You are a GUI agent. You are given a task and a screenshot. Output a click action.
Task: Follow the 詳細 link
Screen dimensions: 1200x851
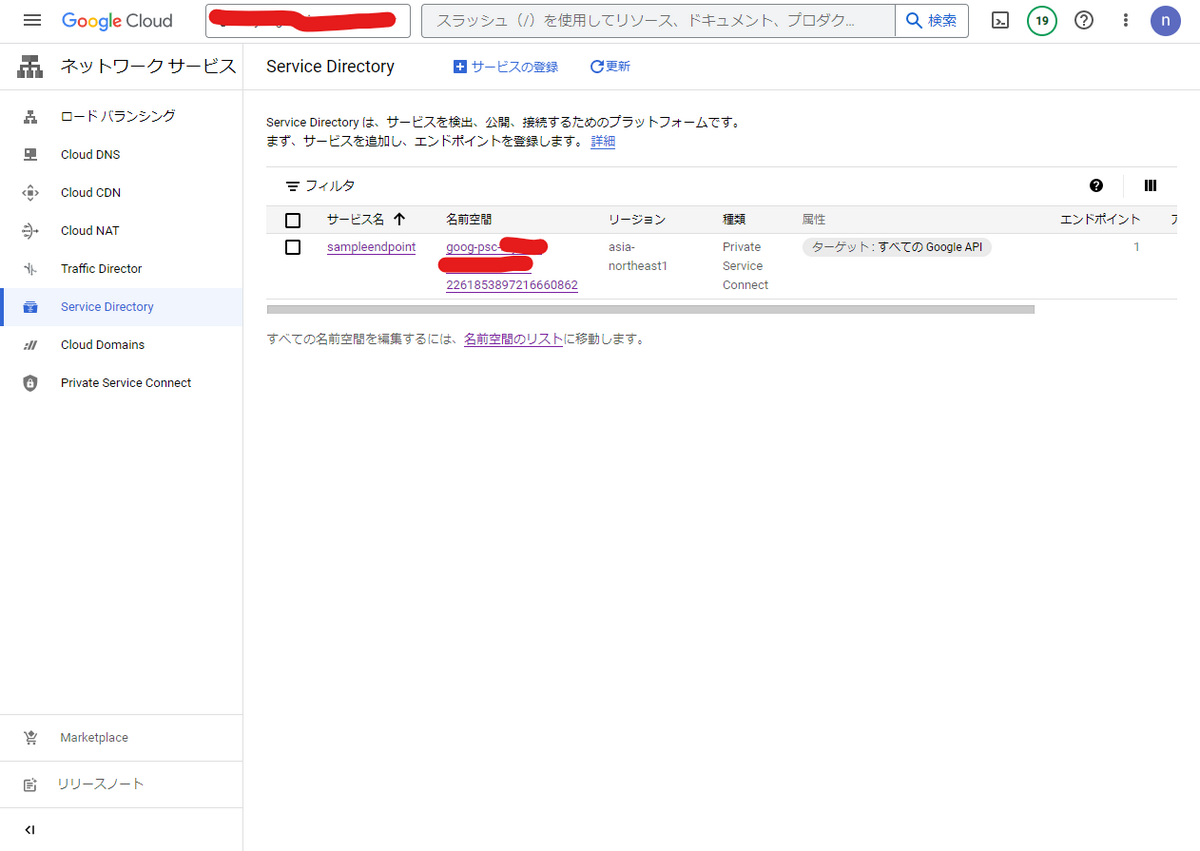coord(603,142)
